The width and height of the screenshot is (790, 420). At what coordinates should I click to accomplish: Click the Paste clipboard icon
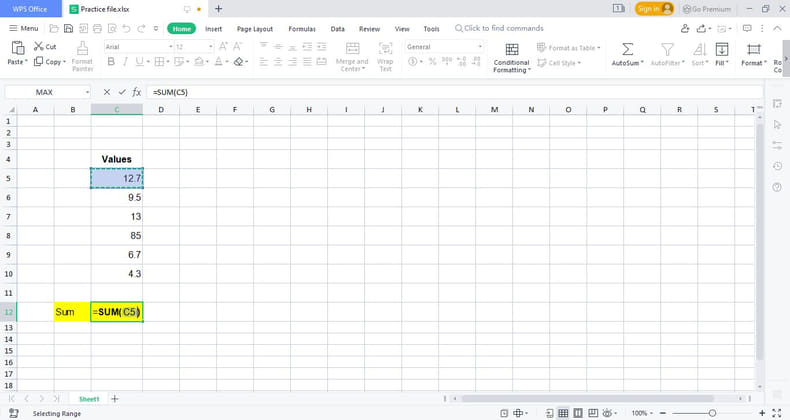(x=18, y=48)
